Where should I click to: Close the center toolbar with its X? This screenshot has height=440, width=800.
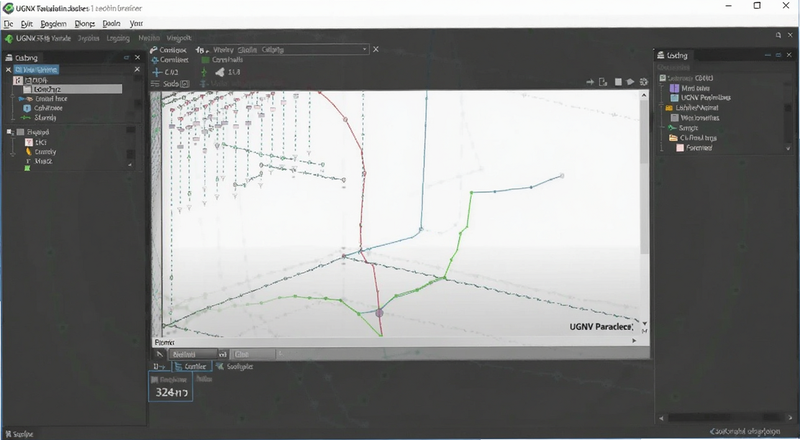(x=376, y=50)
